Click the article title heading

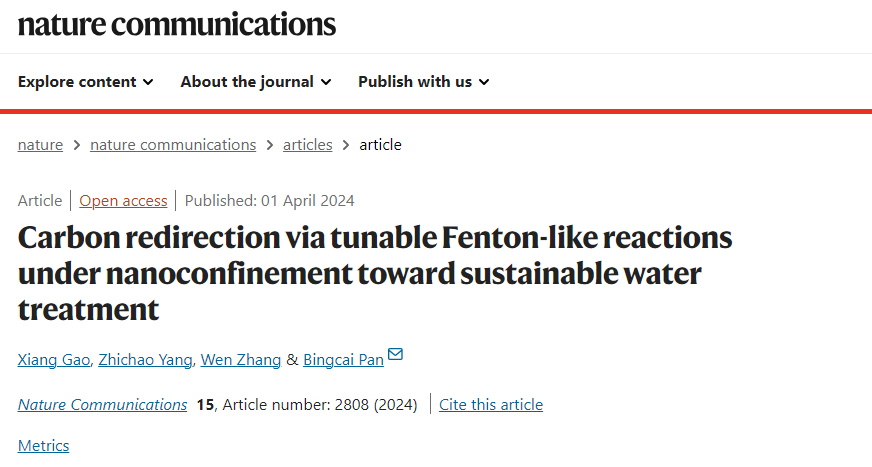point(375,273)
